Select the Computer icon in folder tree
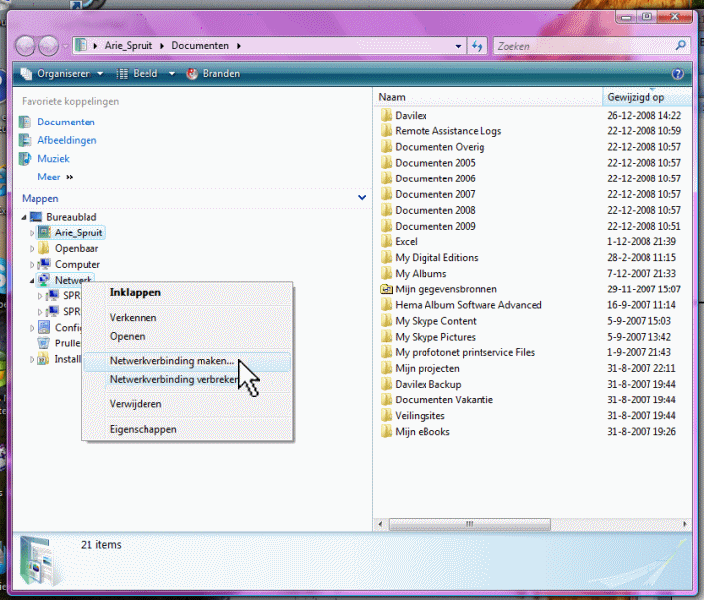 (44, 265)
